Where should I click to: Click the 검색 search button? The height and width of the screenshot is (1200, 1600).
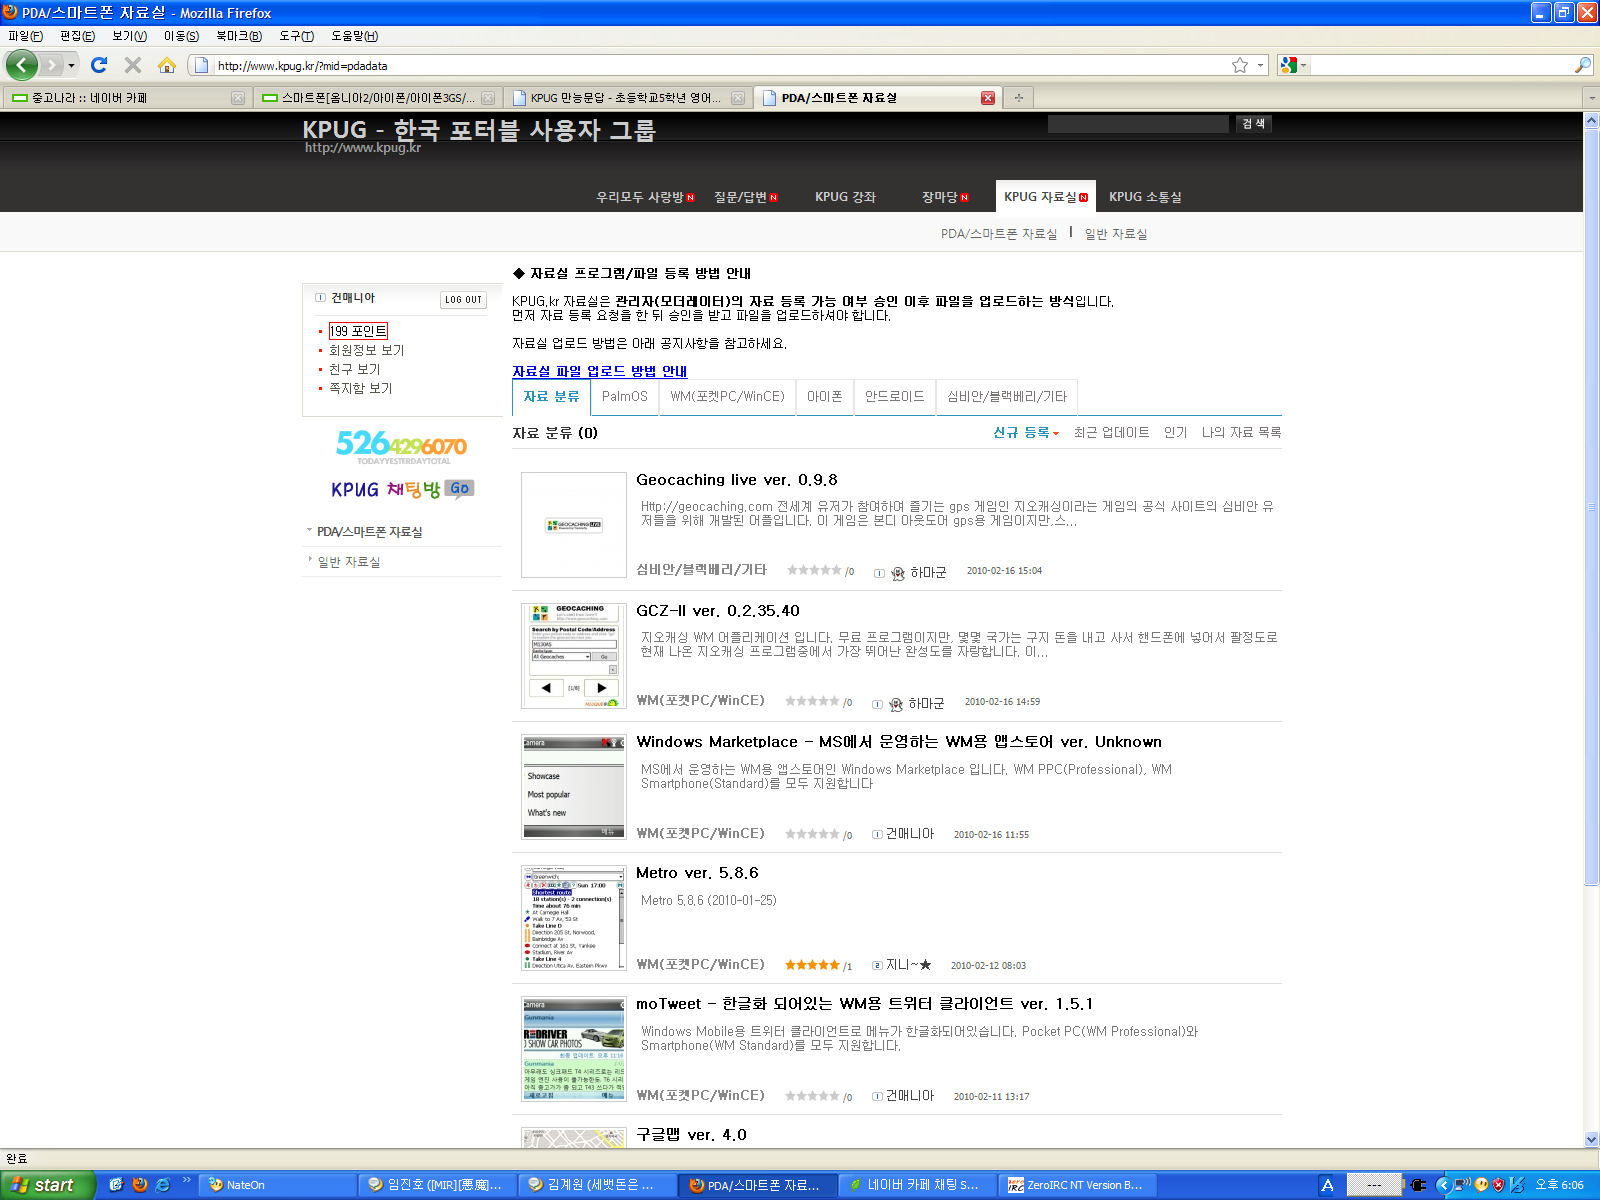click(1253, 124)
